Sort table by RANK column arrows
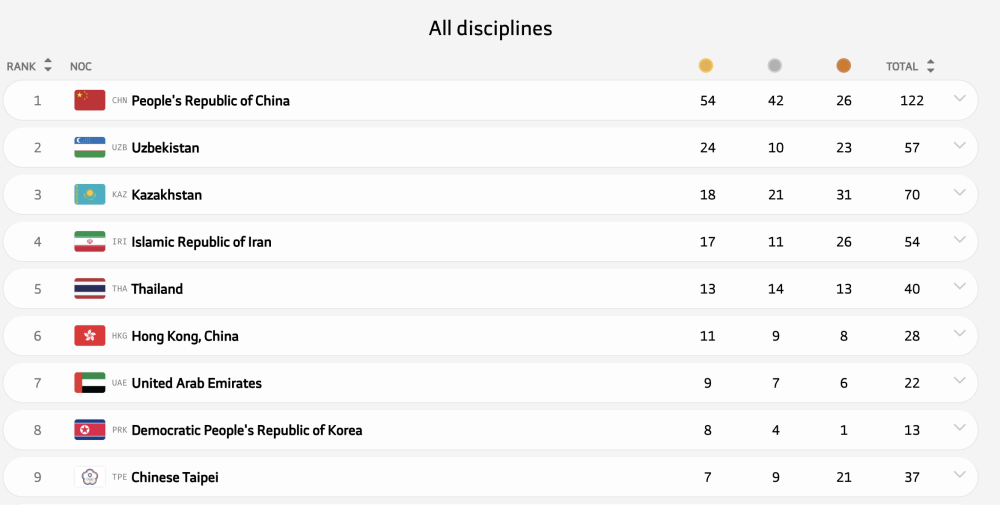Viewport: 1000px width, 505px height. click(48, 66)
